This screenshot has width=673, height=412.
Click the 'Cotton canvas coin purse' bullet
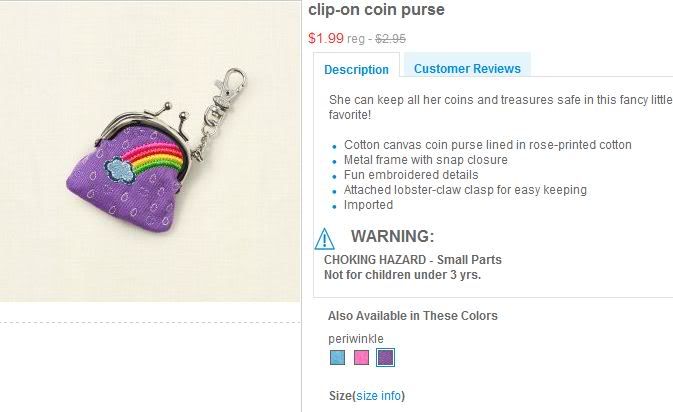coord(487,145)
